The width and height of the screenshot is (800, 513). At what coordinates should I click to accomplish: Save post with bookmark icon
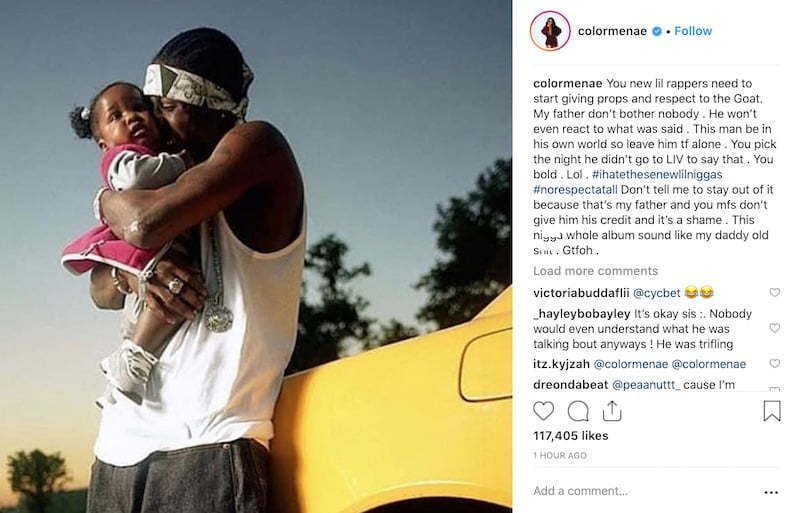click(x=772, y=411)
